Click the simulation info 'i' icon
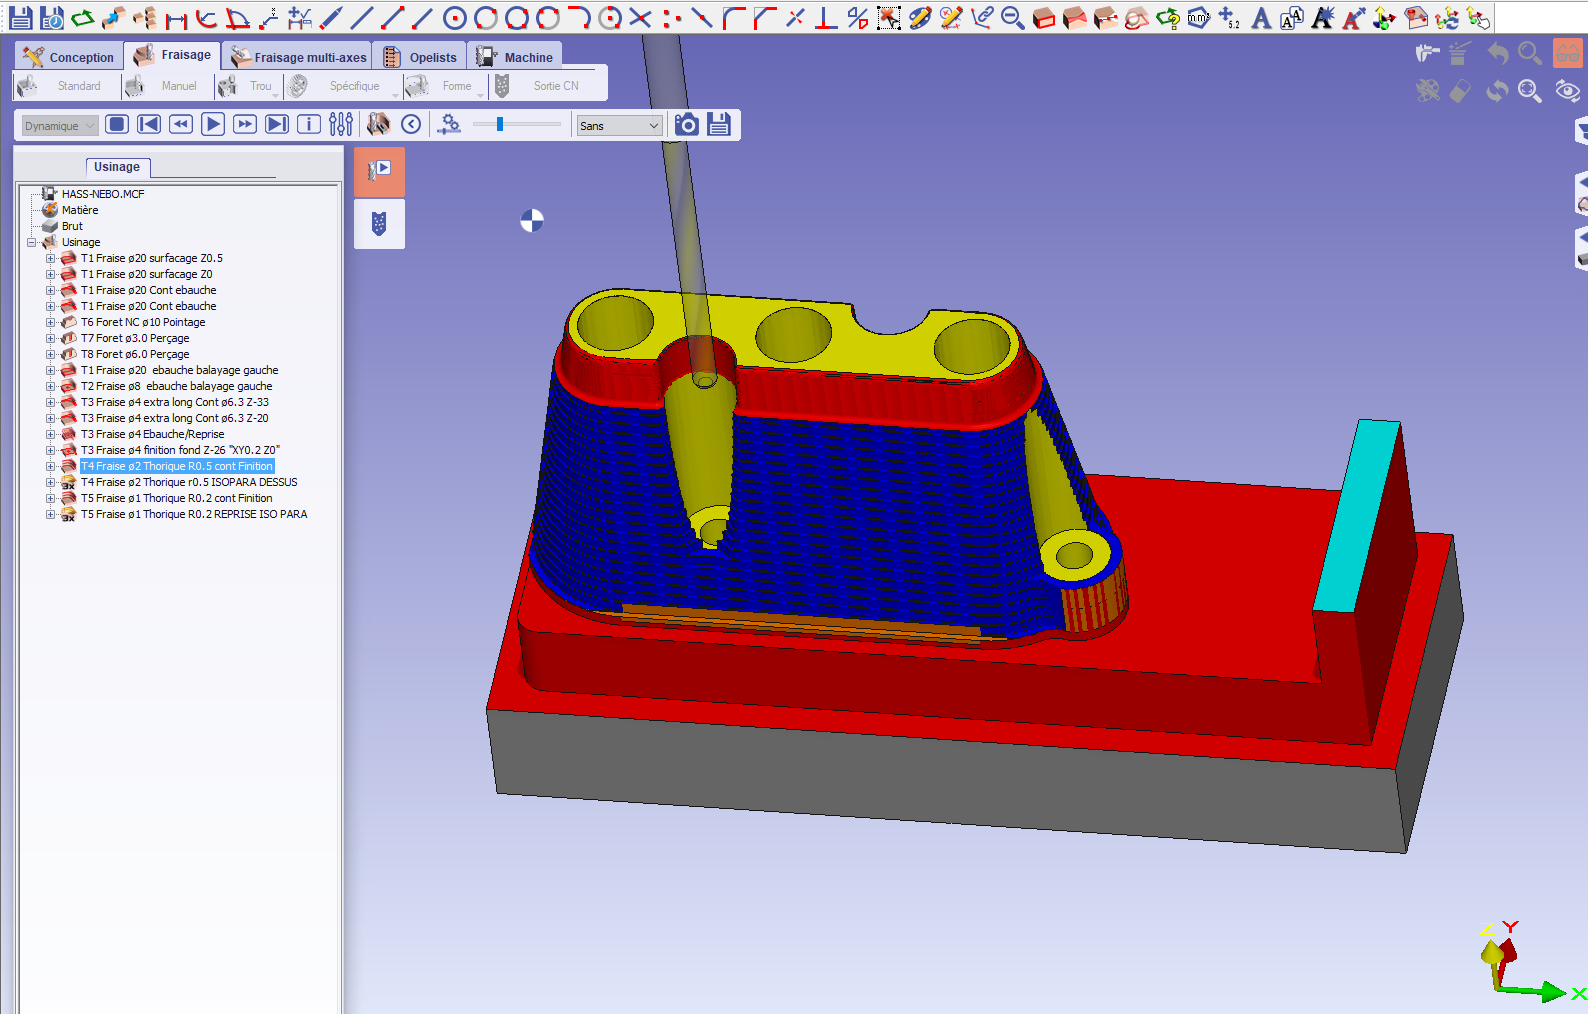Viewport: 1588px width, 1014px height. pos(309,124)
